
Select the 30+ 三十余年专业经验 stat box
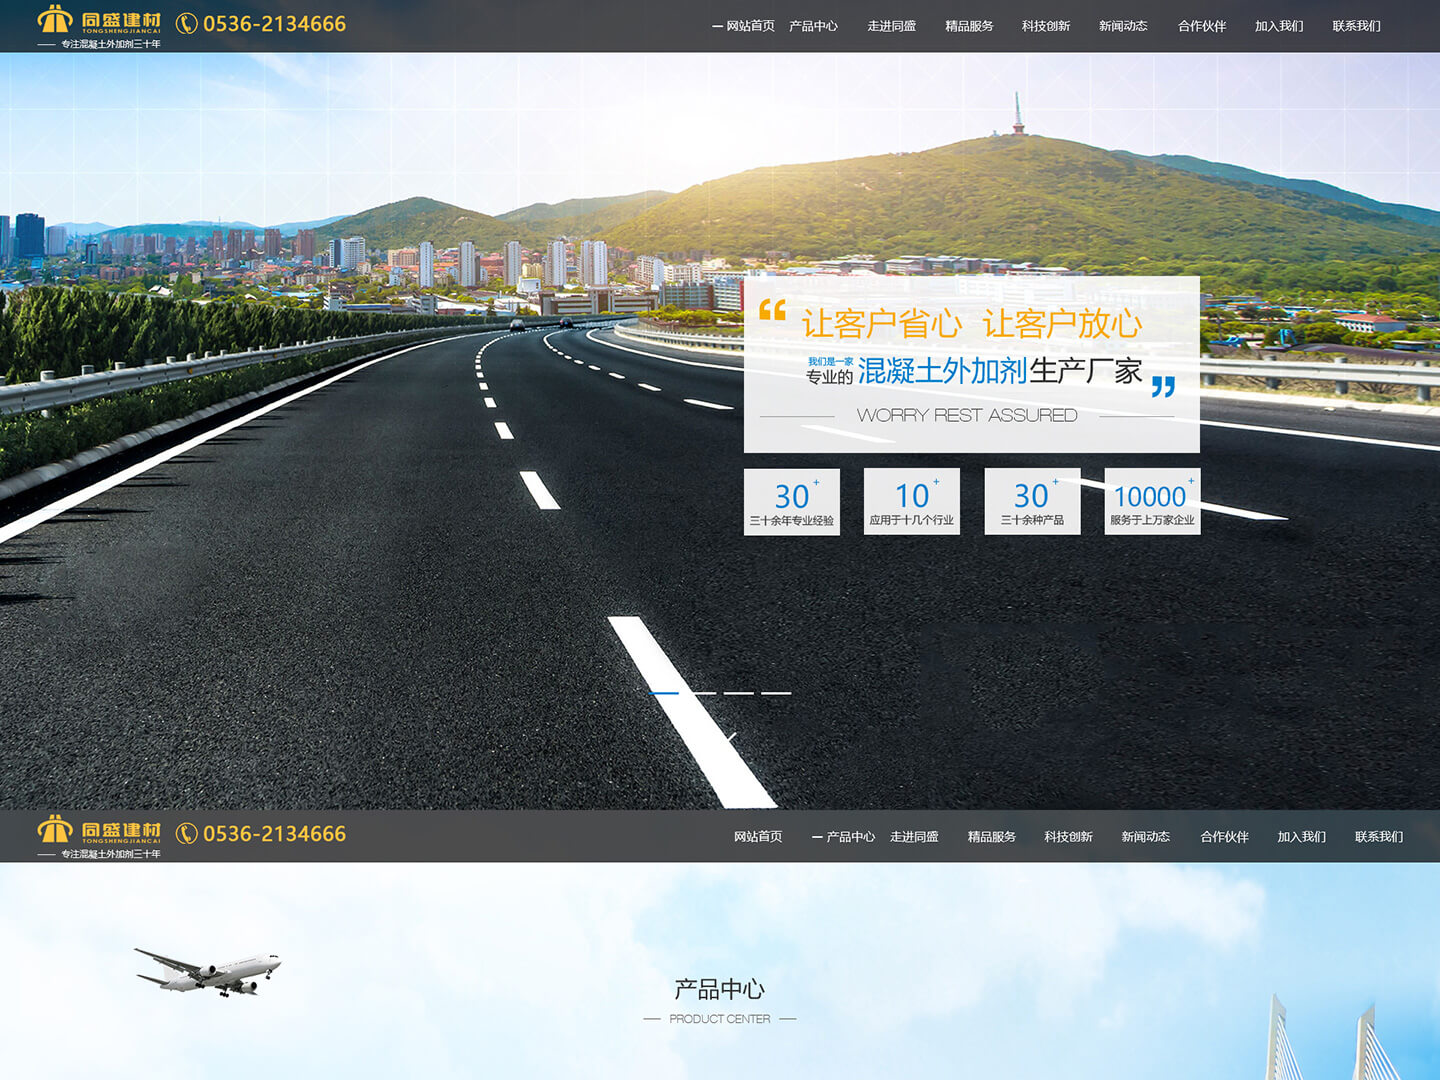point(791,501)
